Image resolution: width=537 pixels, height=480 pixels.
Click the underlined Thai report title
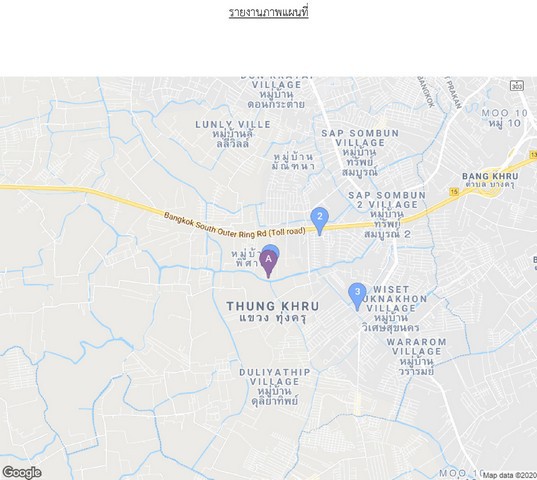click(268, 12)
